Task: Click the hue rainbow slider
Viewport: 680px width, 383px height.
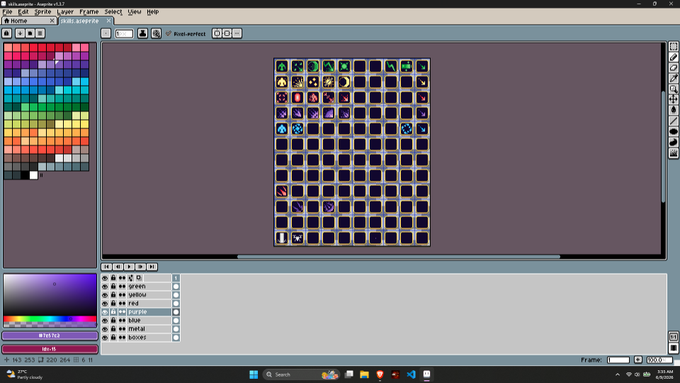Action: pos(50,319)
